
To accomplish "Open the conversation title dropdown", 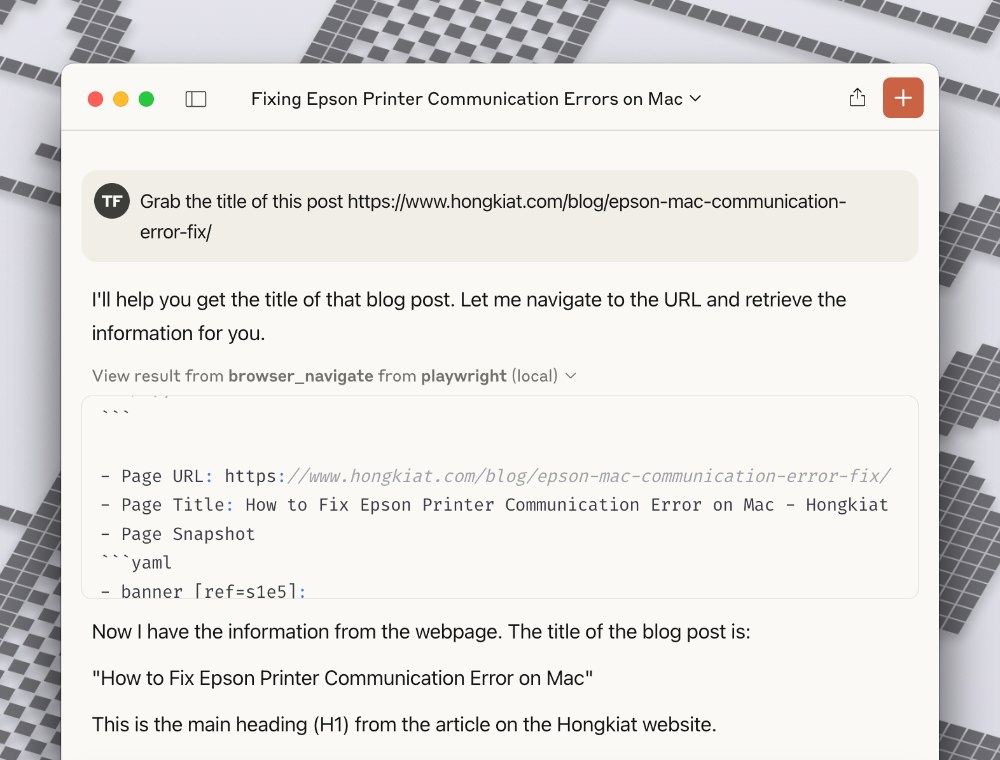I will 476,99.
